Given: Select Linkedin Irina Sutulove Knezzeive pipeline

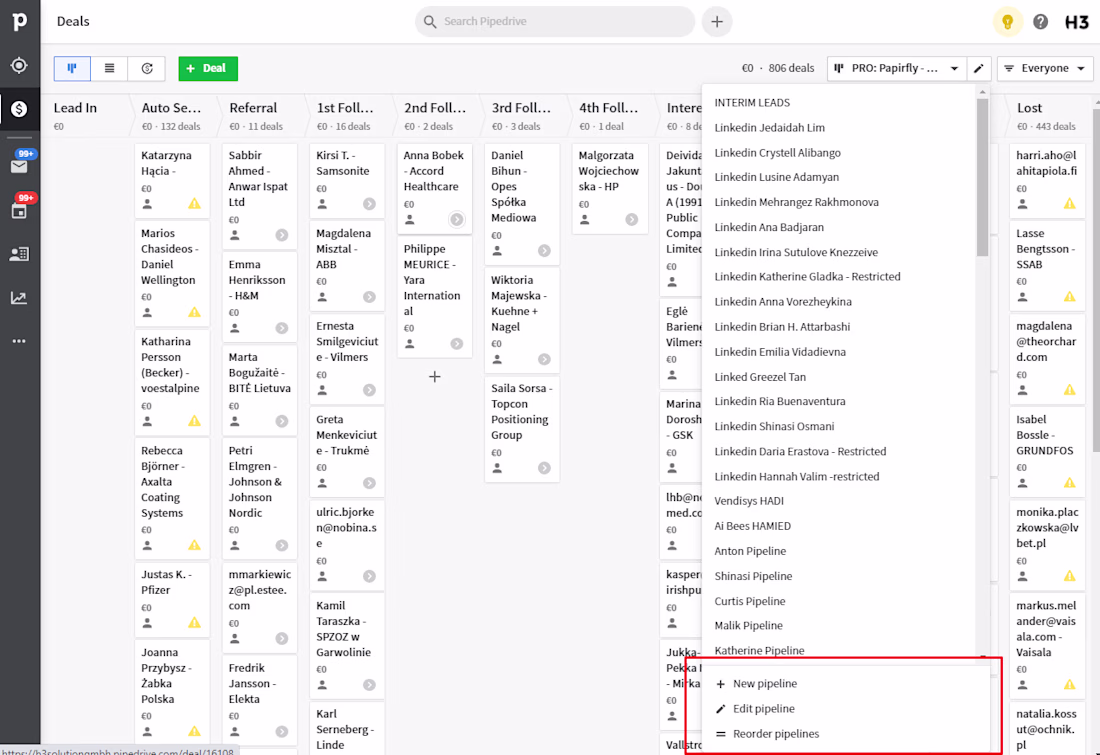Looking at the screenshot, I should click(x=796, y=253).
